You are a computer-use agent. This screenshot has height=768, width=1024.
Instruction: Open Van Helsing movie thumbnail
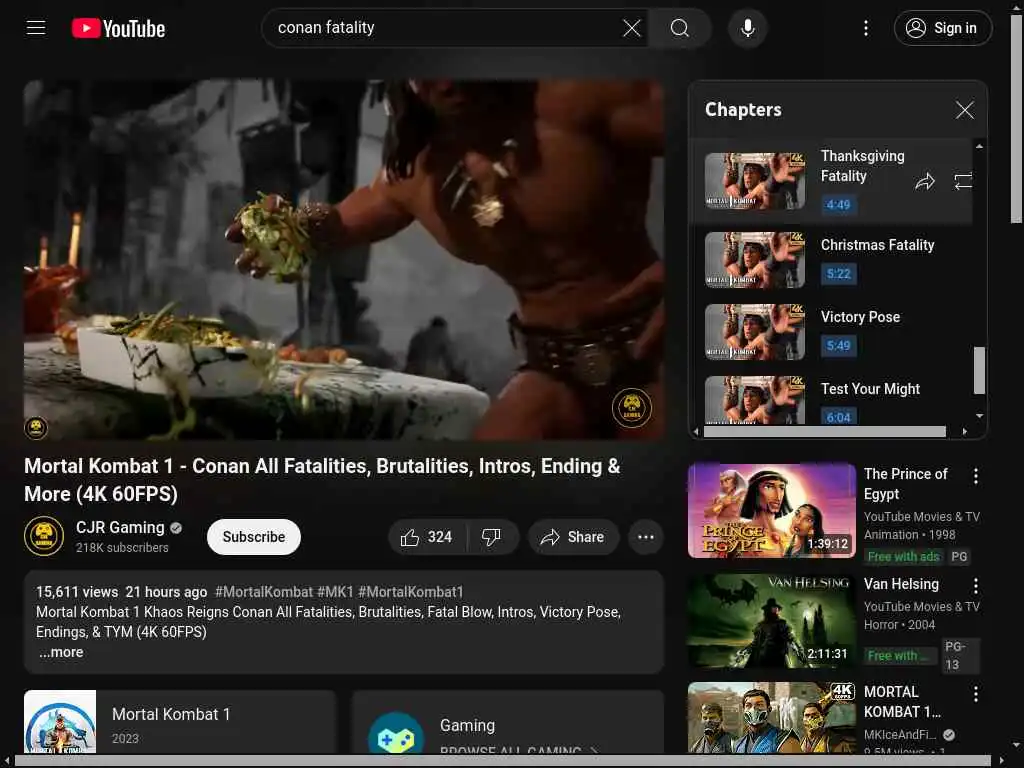(x=771, y=620)
